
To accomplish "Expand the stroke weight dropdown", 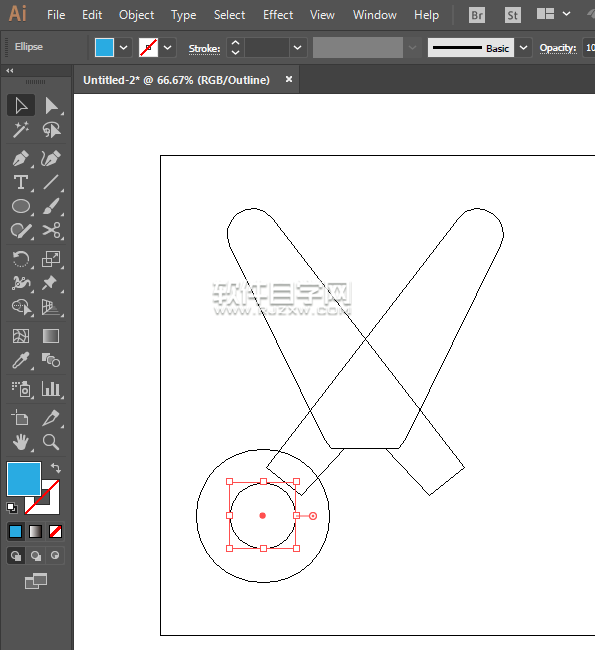I will coord(298,48).
